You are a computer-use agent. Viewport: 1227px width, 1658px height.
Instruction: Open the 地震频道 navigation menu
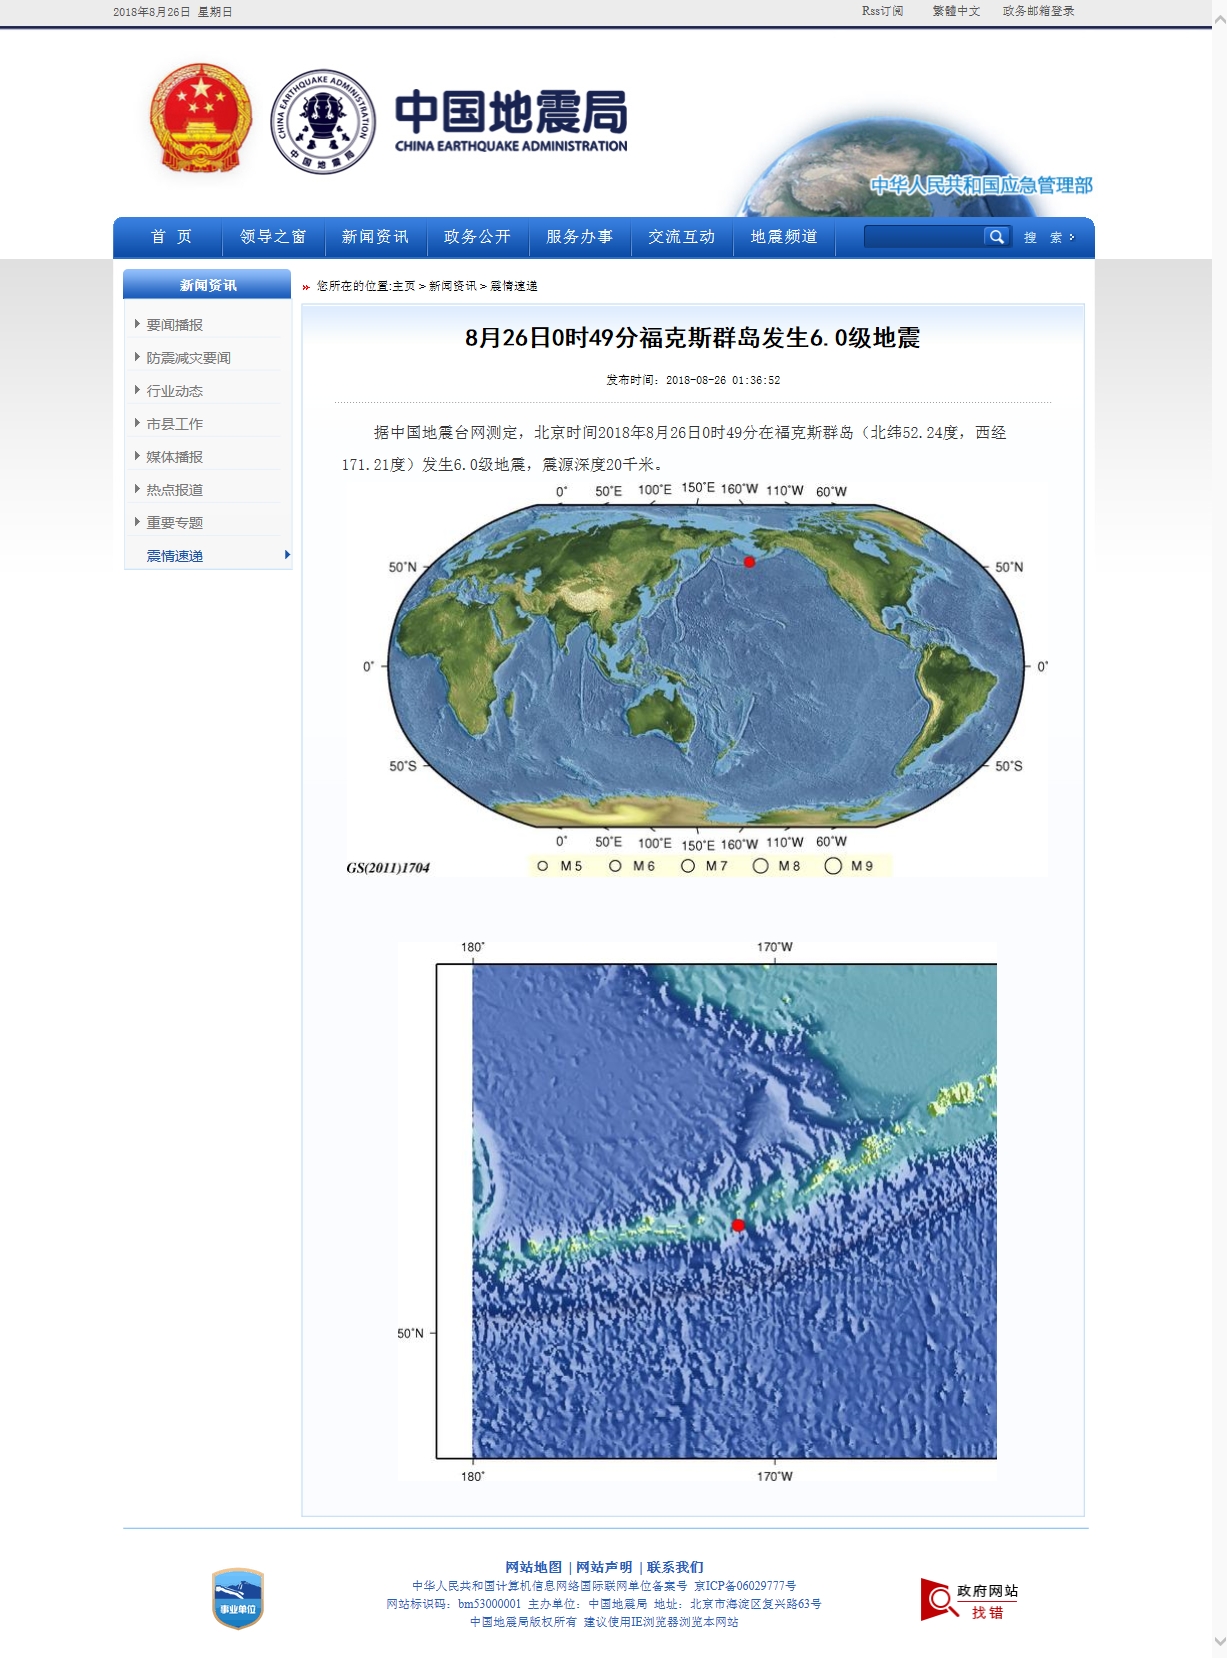pos(784,237)
